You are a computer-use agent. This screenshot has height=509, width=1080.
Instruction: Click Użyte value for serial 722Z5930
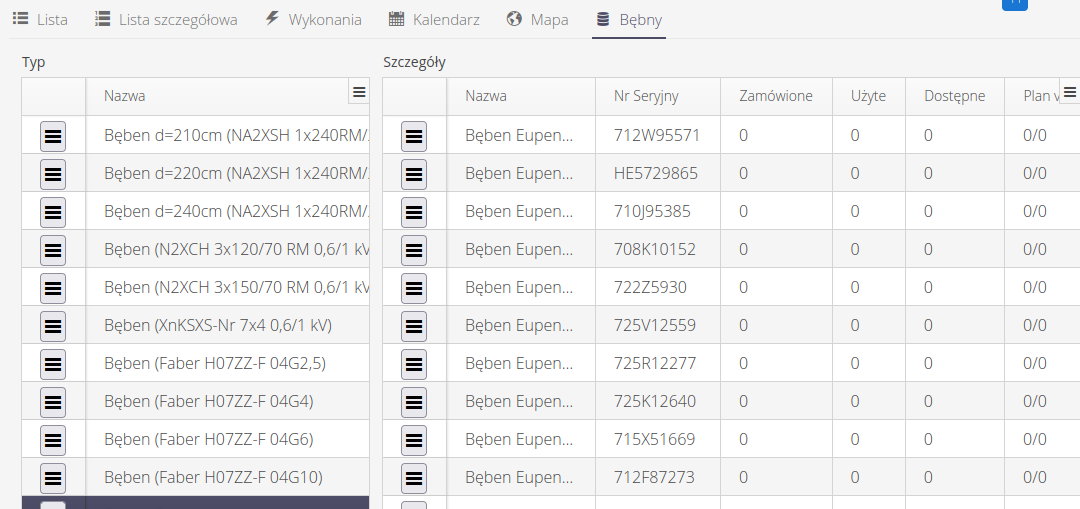click(855, 287)
